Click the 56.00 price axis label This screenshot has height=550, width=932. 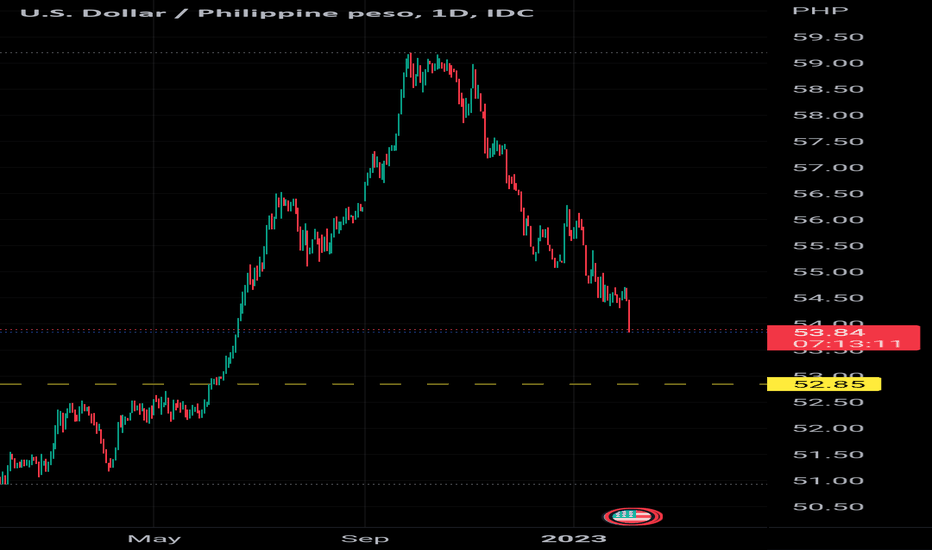828,220
